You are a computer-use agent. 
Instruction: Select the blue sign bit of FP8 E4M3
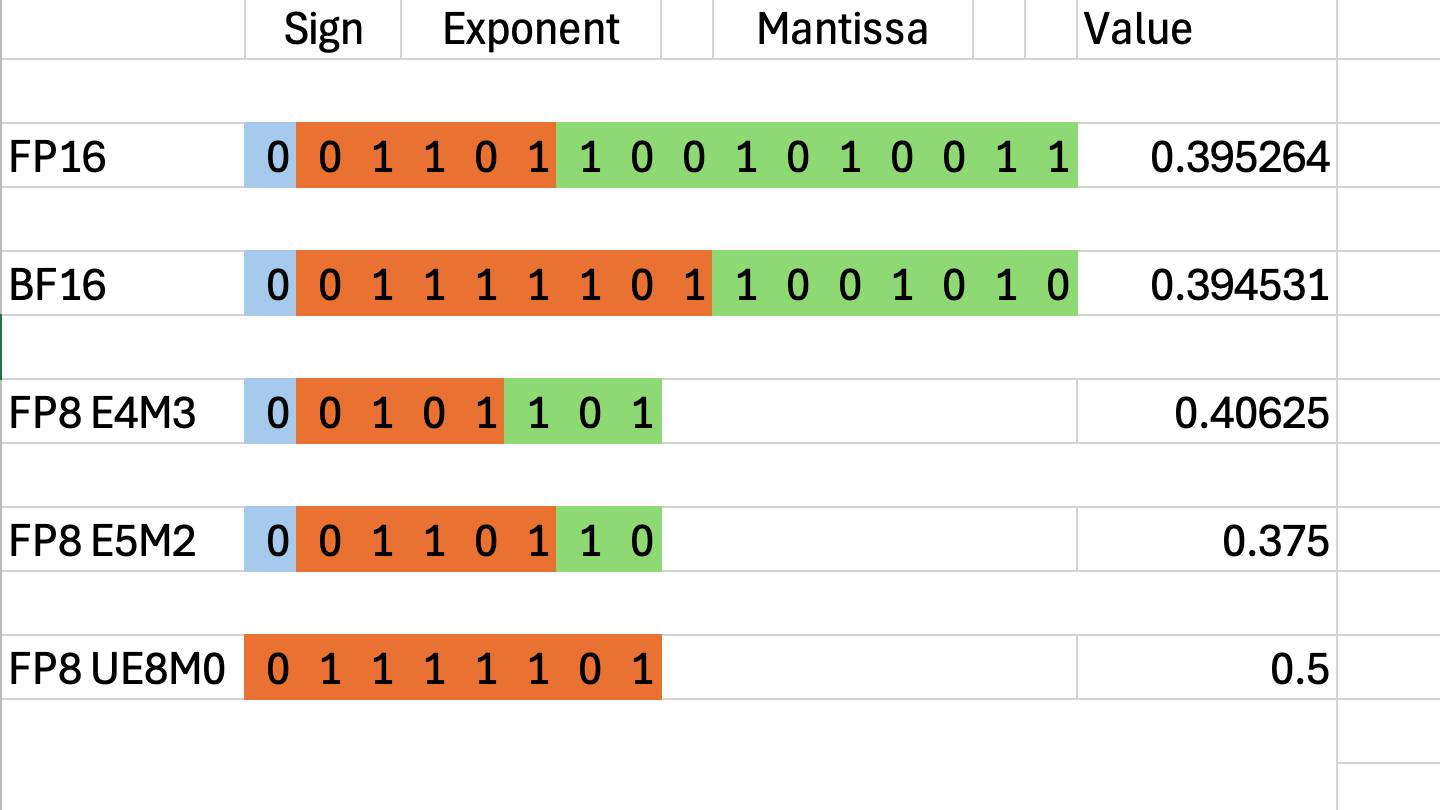click(x=271, y=412)
